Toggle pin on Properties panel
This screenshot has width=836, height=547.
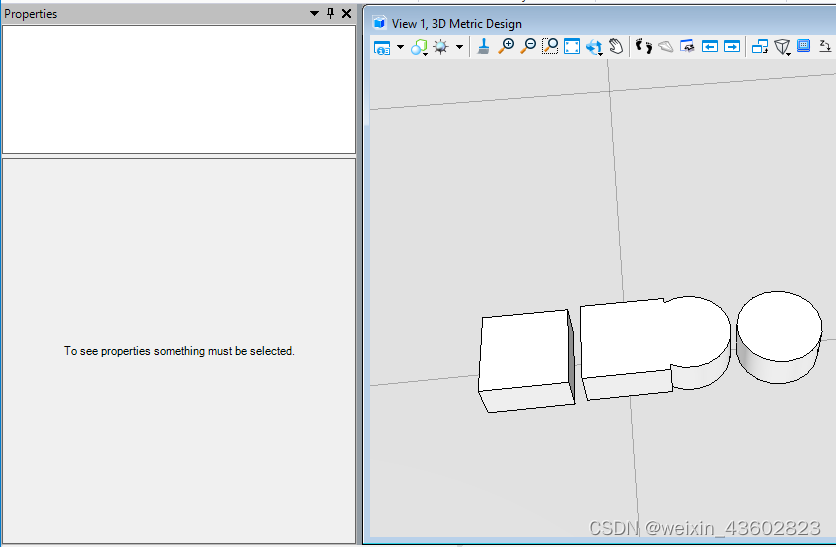point(331,13)
